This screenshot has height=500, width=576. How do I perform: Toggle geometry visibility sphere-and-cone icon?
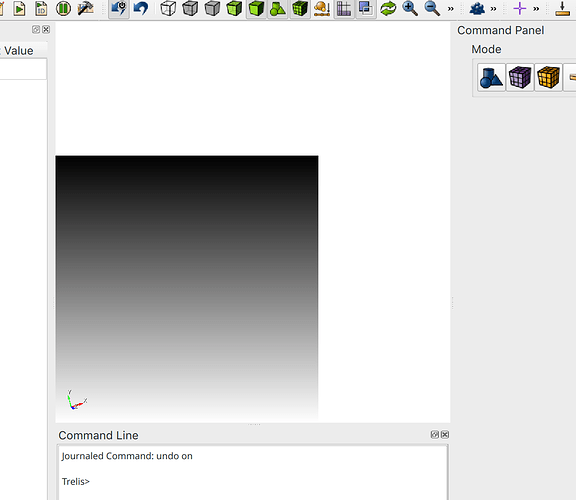point(278,8)
